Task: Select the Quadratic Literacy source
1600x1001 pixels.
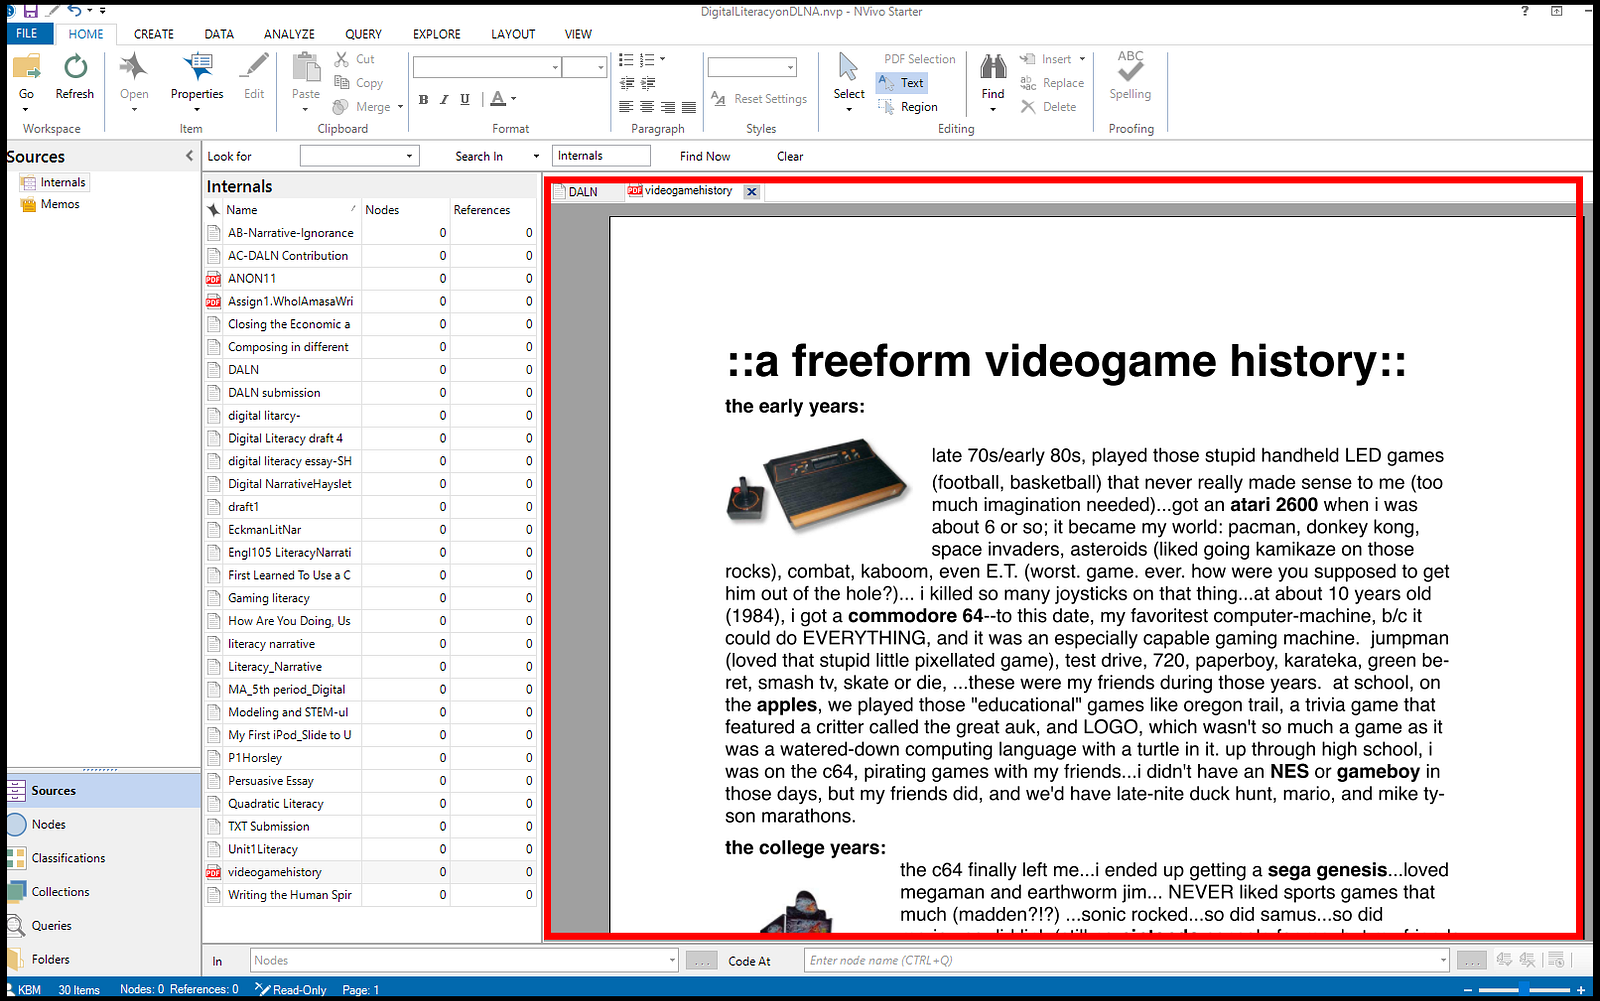Action: (x=276, y=804)
